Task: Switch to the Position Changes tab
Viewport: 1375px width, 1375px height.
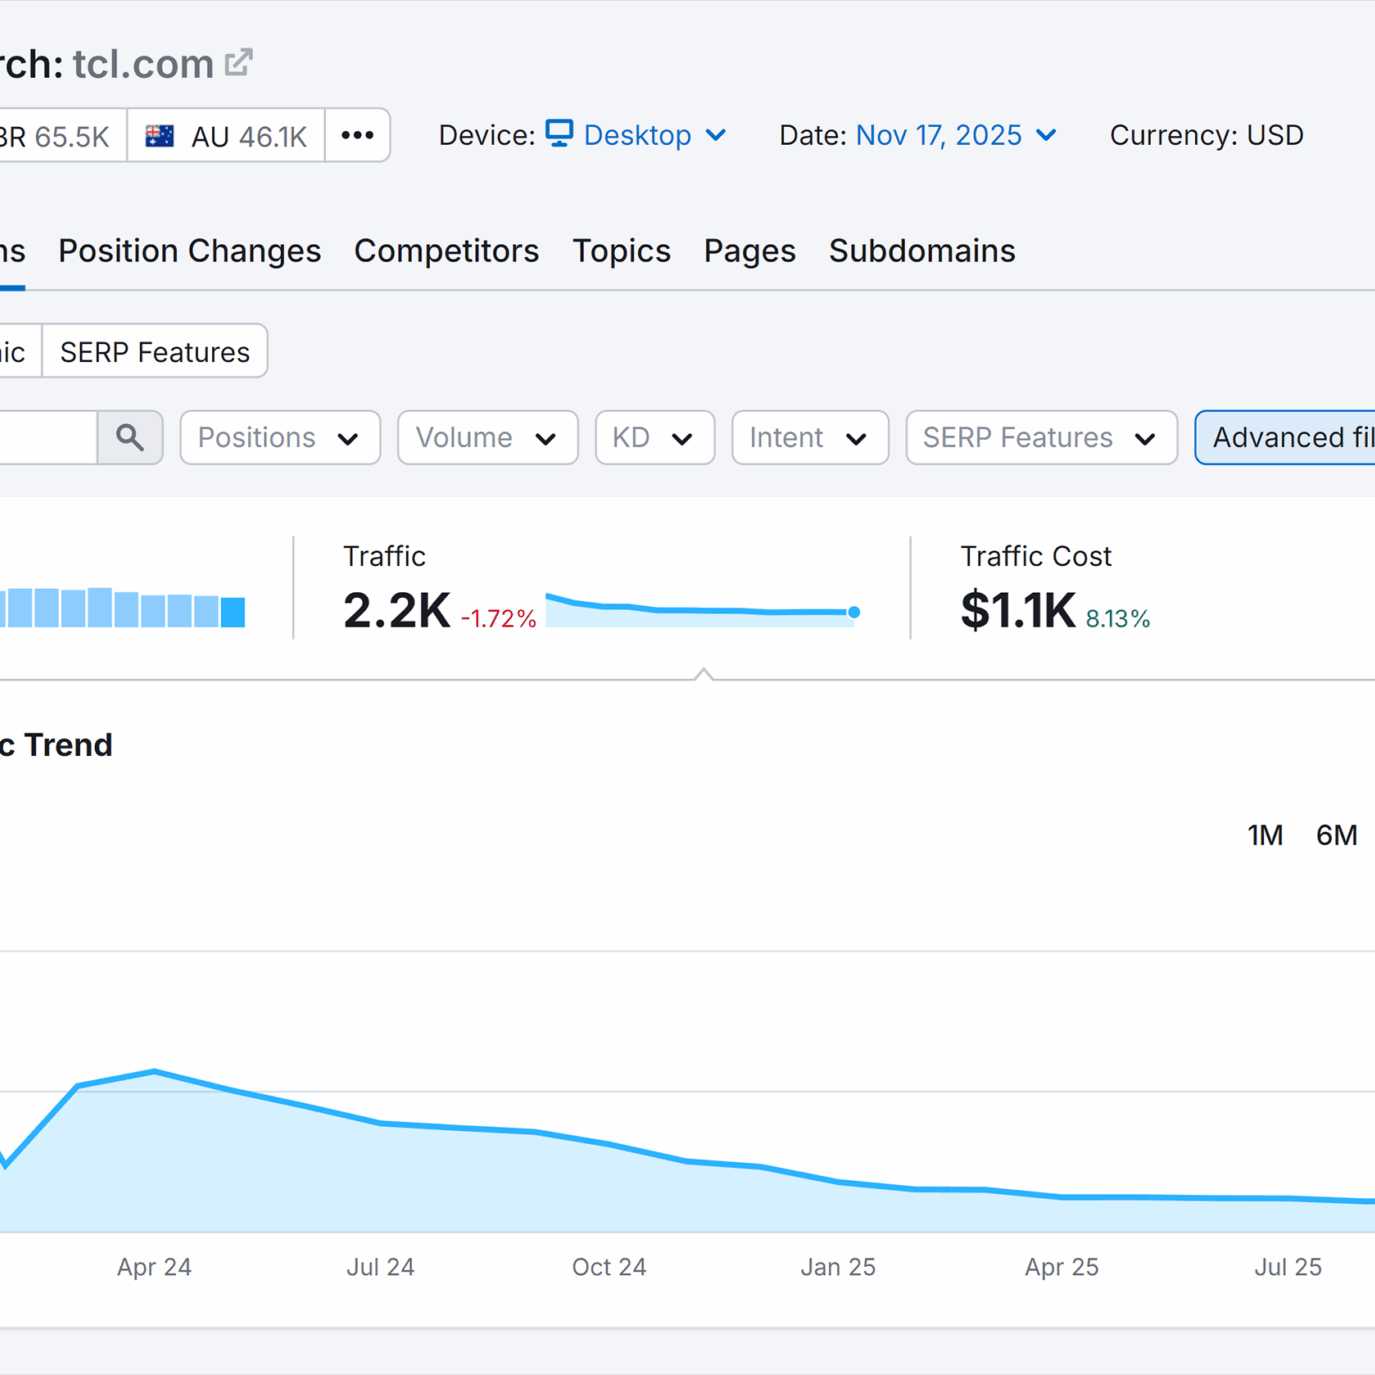Action: coord(189,251)
